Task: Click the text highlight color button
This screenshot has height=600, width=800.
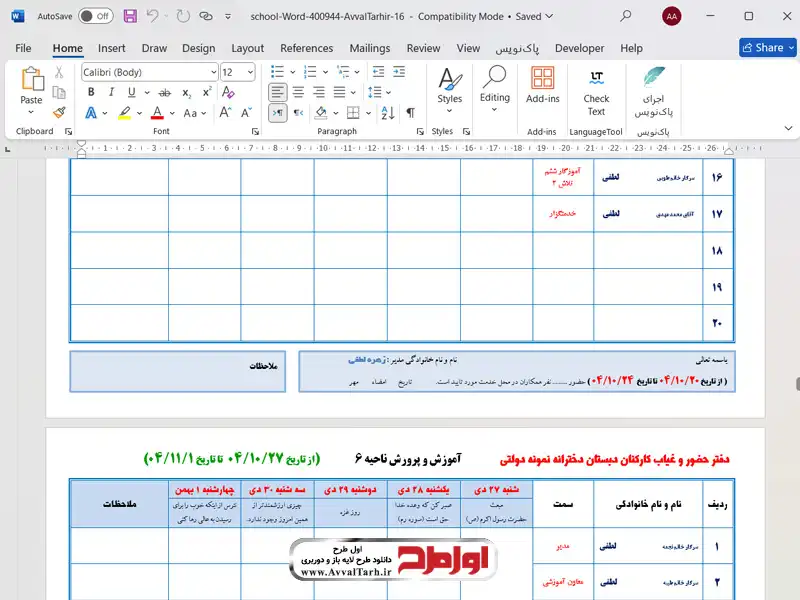Action: (x=125, y=113)
